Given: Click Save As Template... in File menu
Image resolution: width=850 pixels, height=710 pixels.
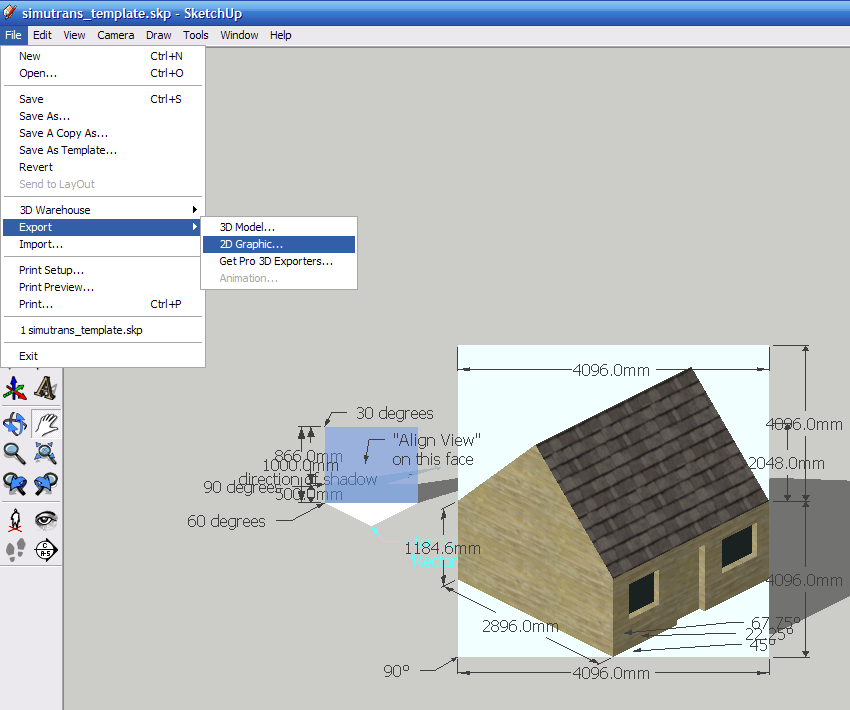Looking at the screenshot, I should 68,150.
